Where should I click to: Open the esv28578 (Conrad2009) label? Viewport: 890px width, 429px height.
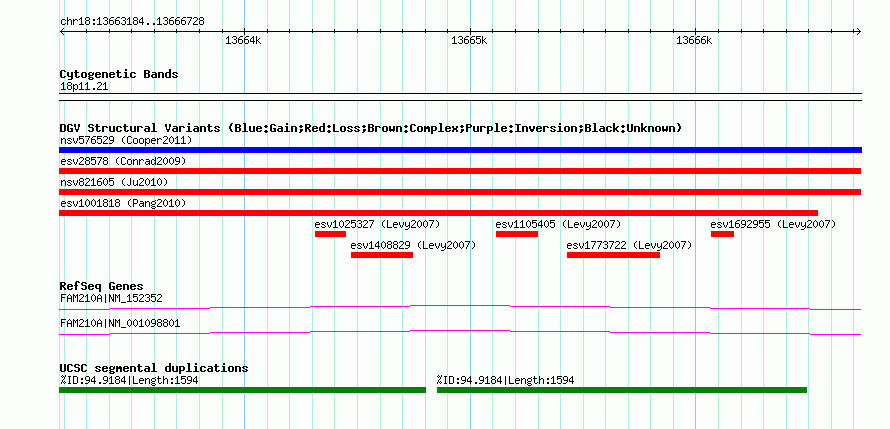(123, 161)
